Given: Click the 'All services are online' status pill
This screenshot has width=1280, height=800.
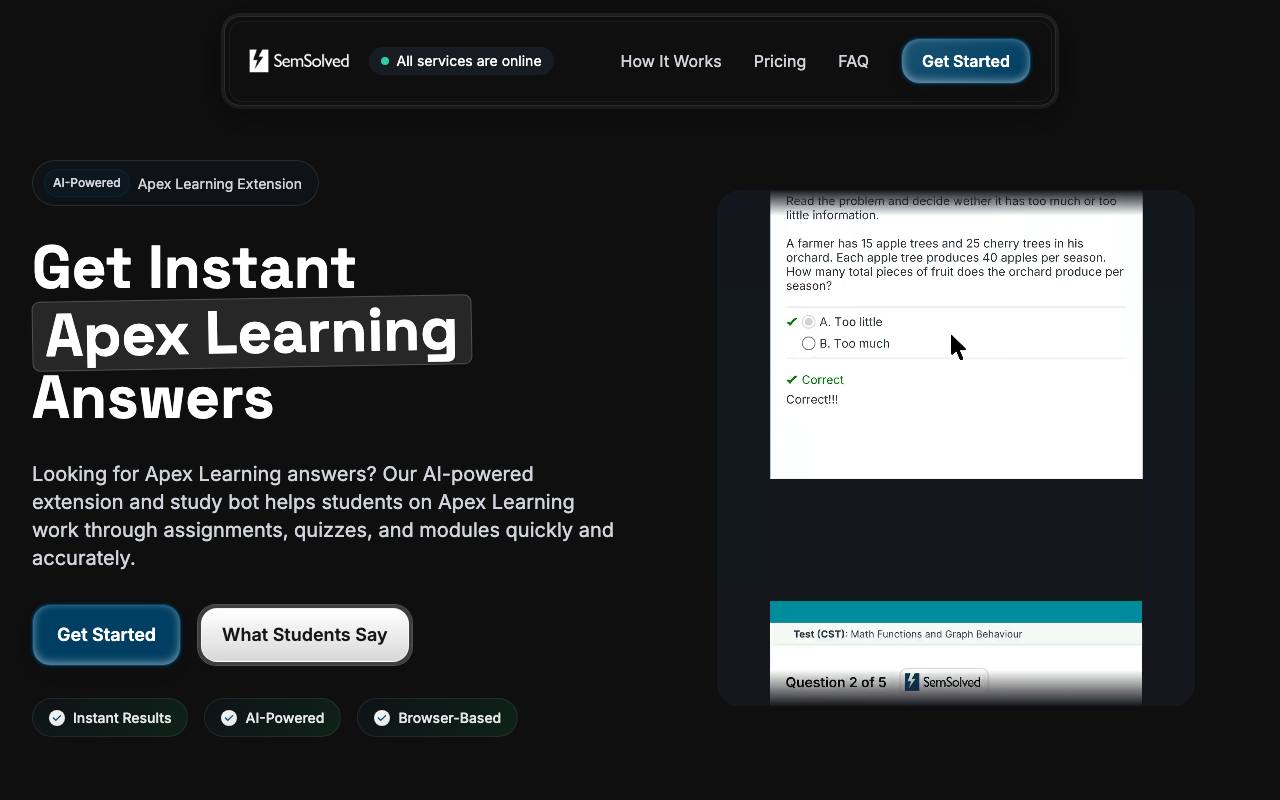Looking at the screenshot, I should (x=461, y=61).
